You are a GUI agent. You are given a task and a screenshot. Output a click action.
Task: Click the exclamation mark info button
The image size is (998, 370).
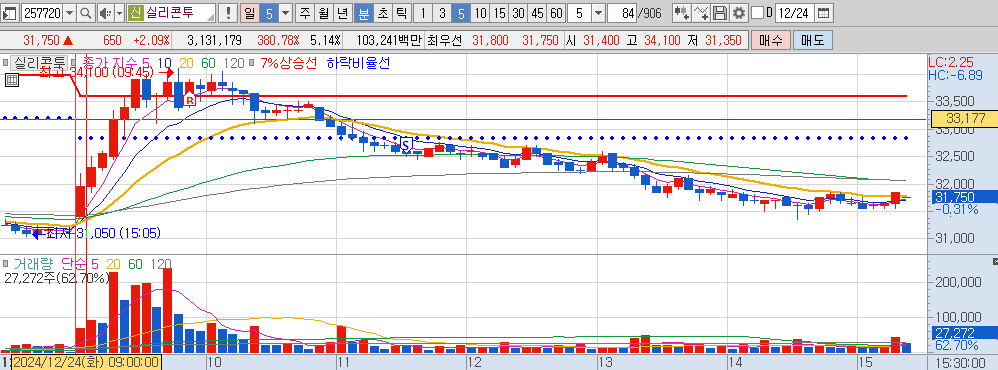[228, 12]
